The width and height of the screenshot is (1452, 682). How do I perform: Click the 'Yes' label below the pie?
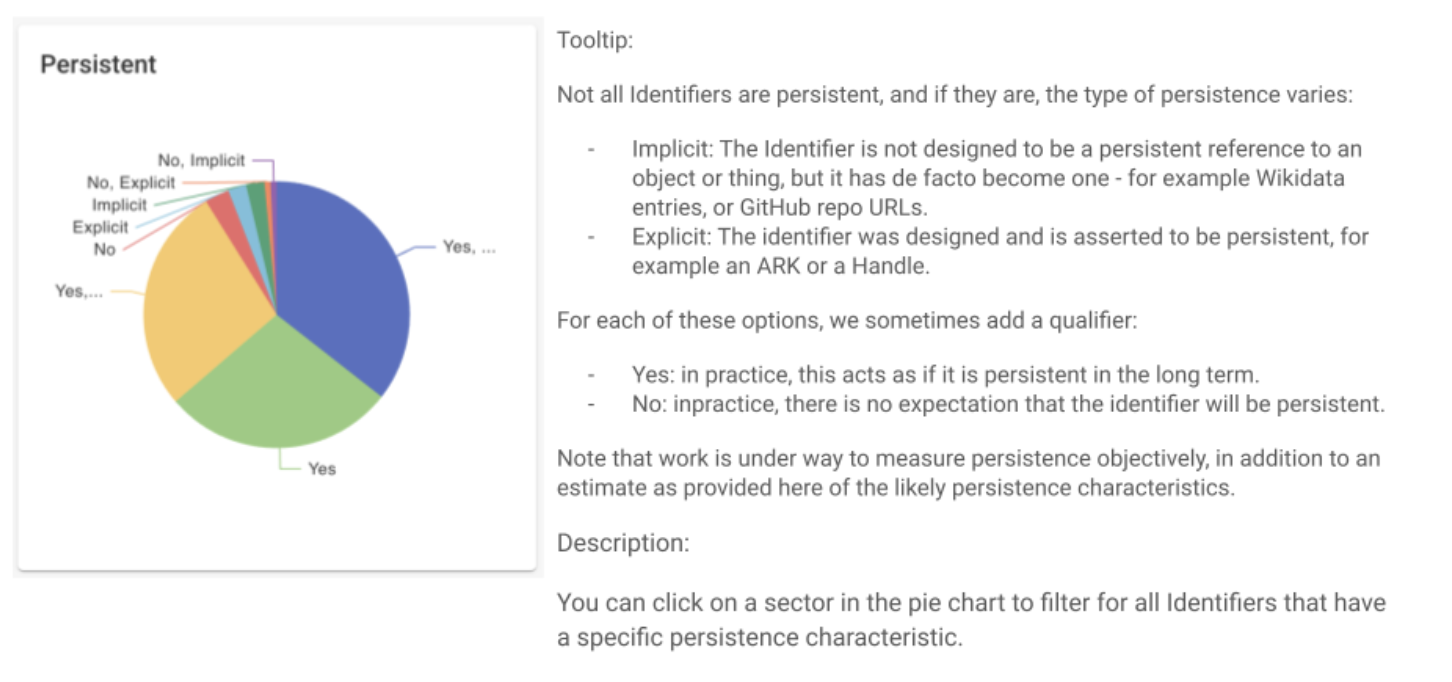click(322, 468)
